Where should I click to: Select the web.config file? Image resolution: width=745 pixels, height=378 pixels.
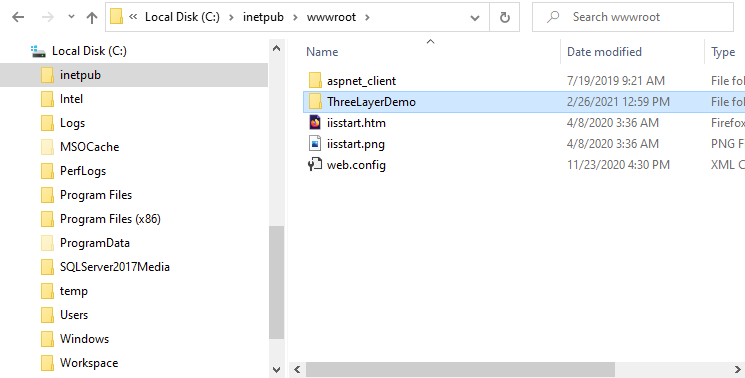click(x=356, y=165)
